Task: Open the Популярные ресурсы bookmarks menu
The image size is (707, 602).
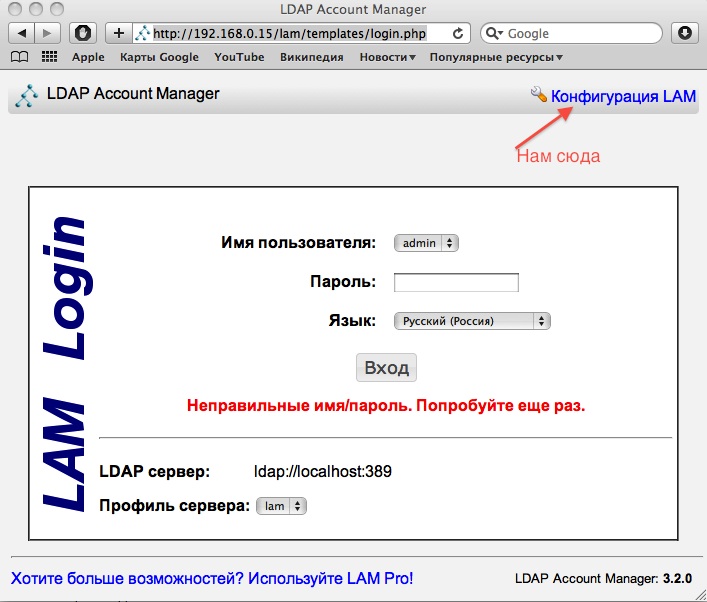Action: (495, 57)
